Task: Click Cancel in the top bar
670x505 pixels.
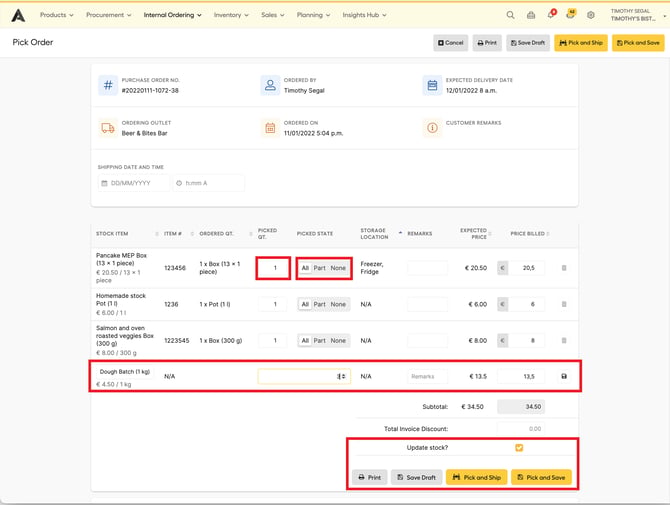Action: (451, 43)
